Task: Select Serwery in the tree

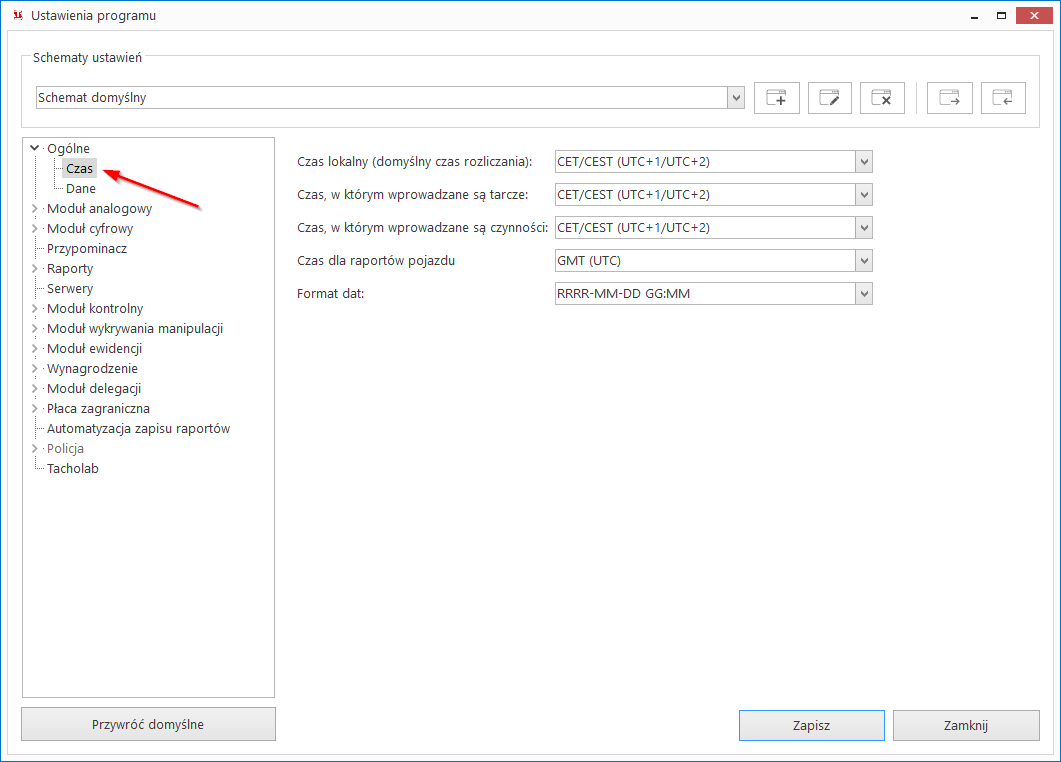Action: click(x=70, y=288)
